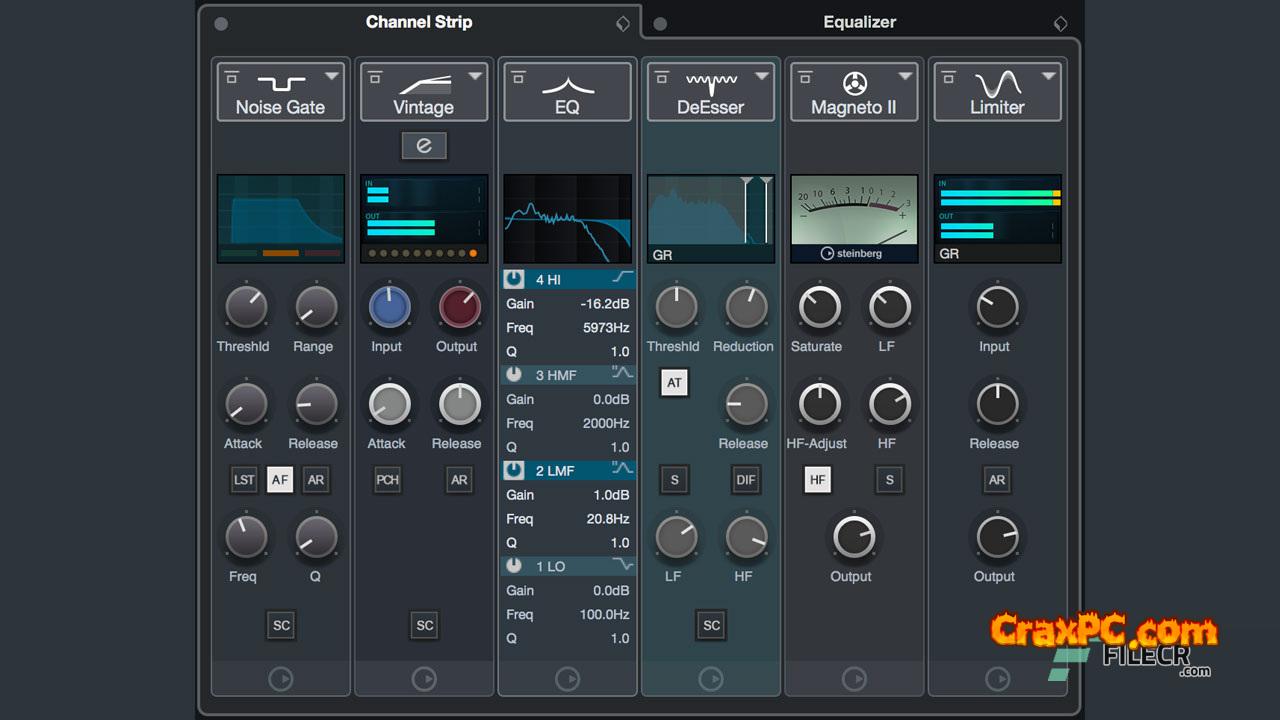
Task: Click the DeEsser waveform icon
Action: [x=711, y=81]
